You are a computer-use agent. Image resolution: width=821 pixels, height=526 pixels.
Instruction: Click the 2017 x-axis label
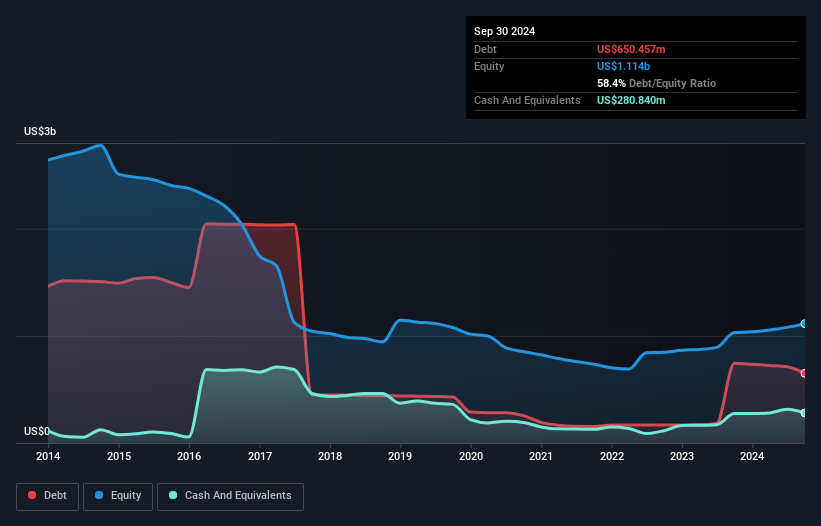[260, 456]
